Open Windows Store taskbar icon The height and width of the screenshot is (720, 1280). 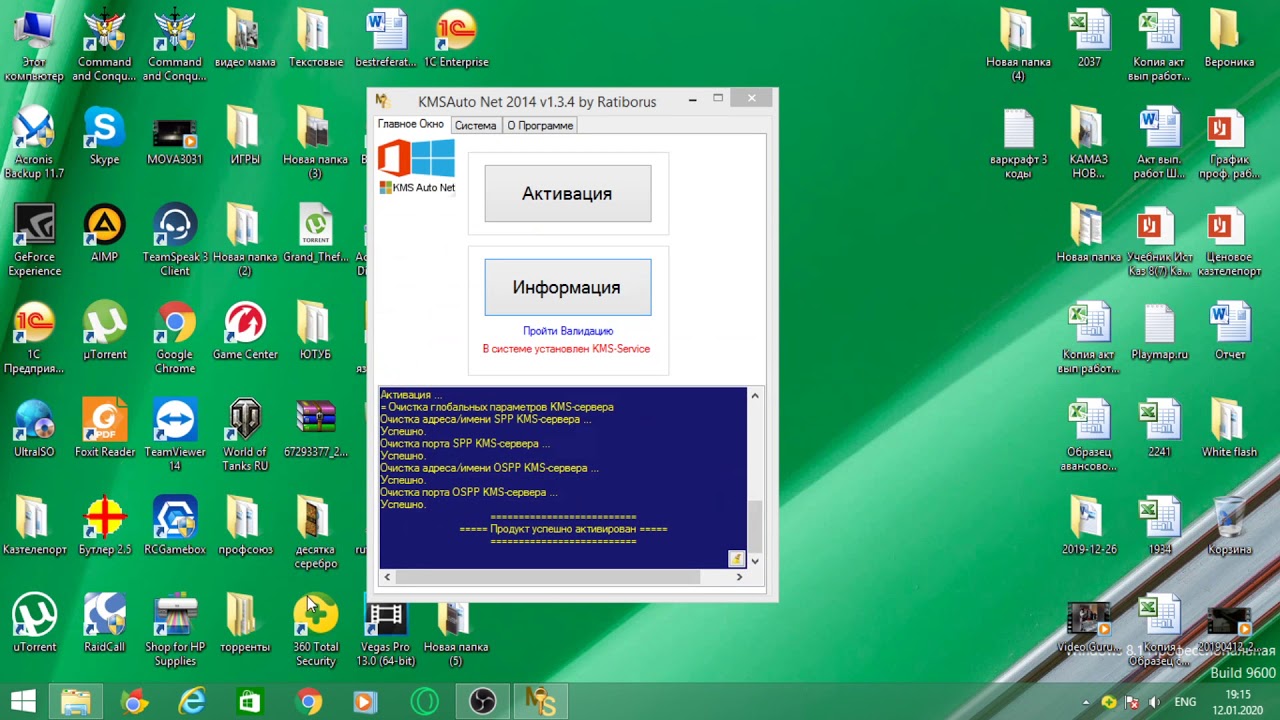(249, 702)
